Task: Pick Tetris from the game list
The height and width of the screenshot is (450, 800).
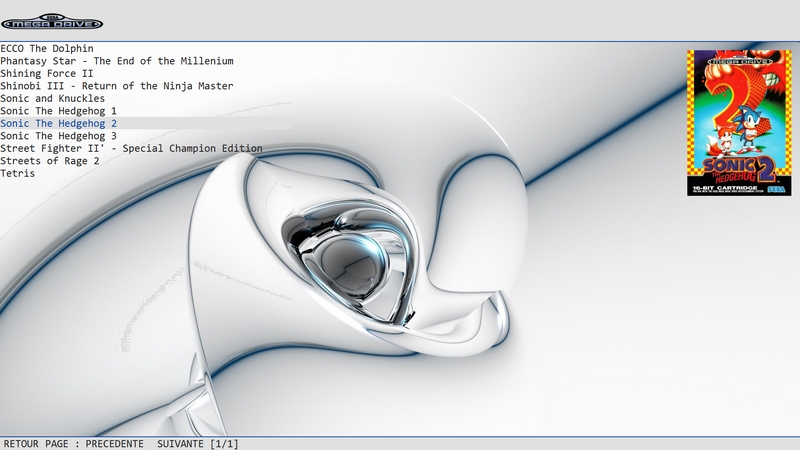Action: pos(18,173)
